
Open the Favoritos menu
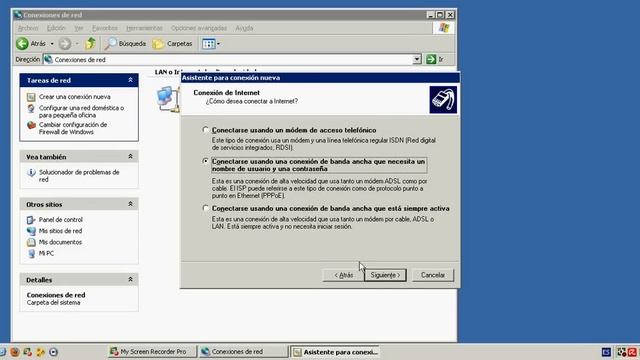(x=104, y=28)
